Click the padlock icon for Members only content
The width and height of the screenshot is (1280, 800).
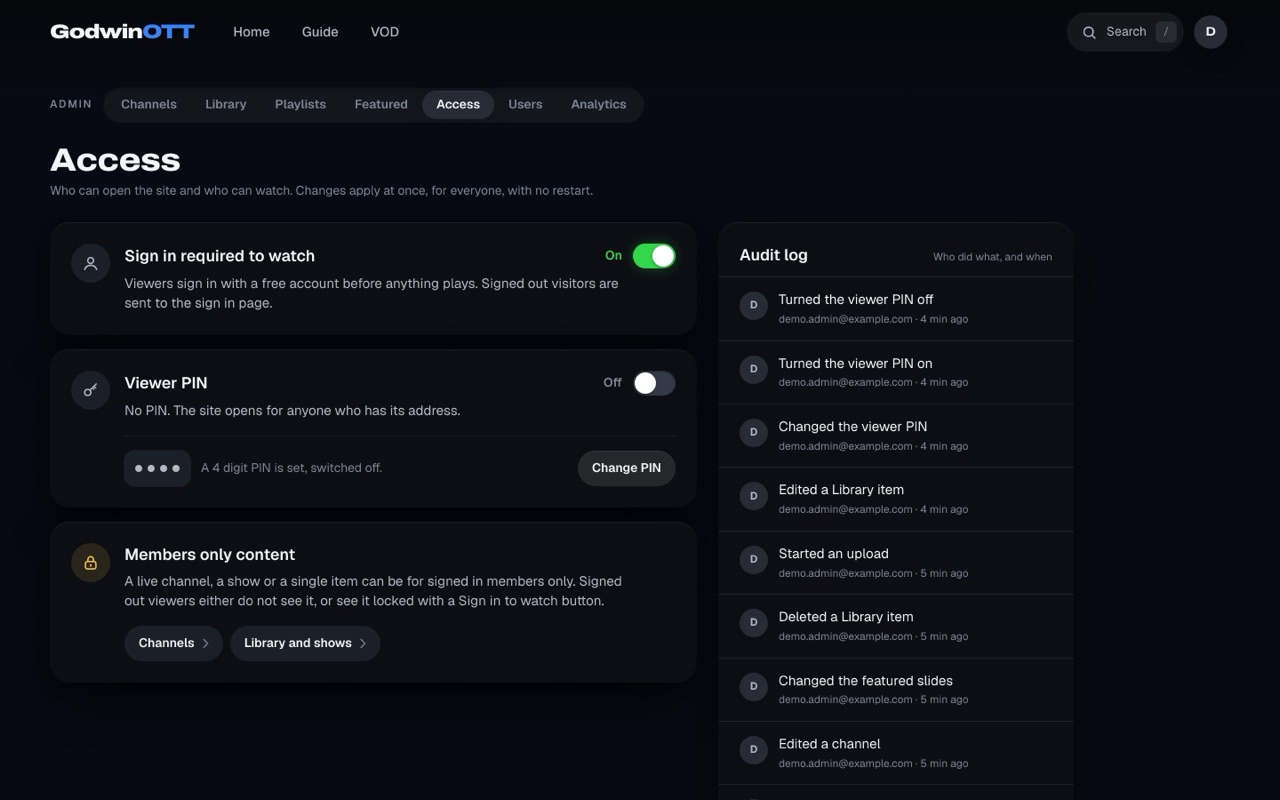(x=90, y=563)
